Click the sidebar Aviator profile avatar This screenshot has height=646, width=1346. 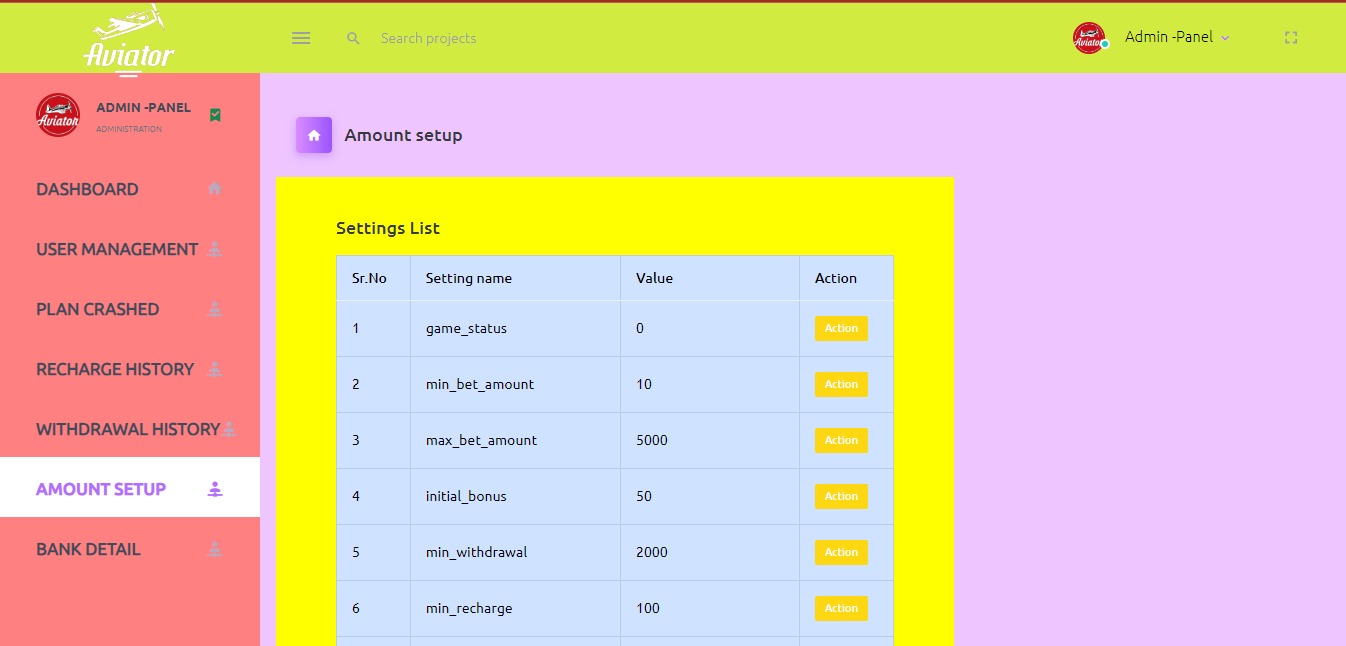click(x=58, y=115)
